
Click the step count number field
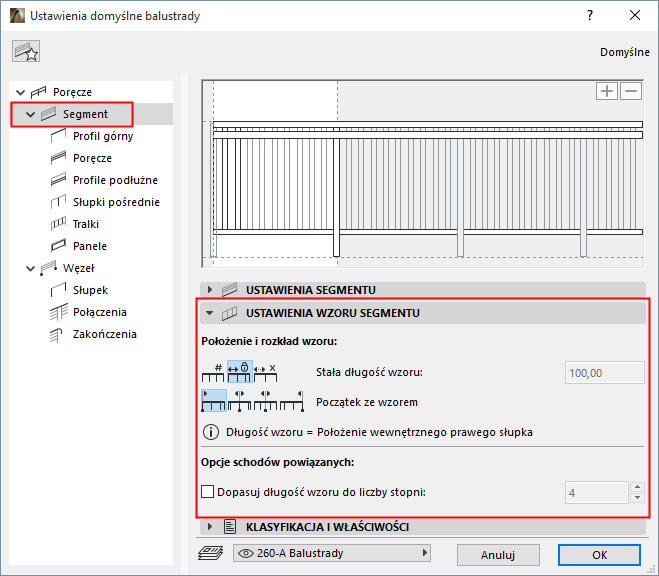coord(596,492)
